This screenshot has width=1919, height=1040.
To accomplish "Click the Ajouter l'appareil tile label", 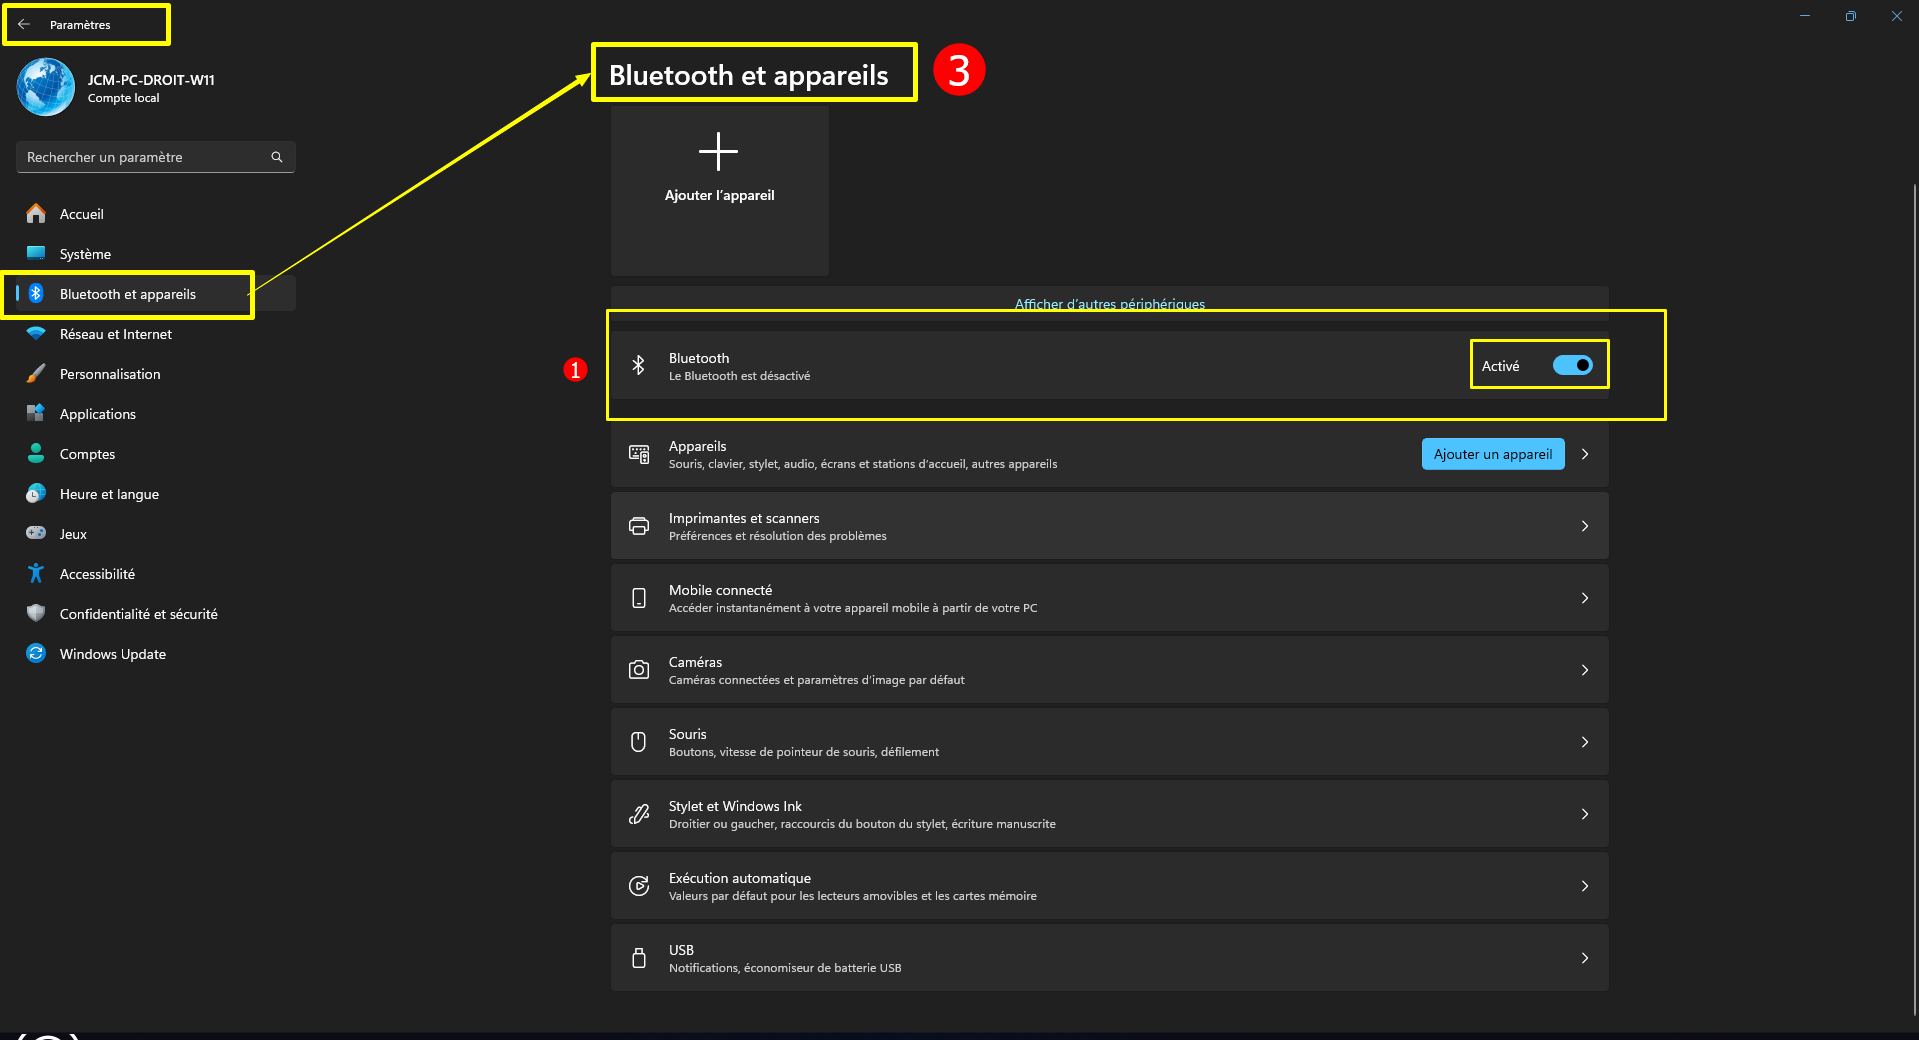I will coord(720,196).
